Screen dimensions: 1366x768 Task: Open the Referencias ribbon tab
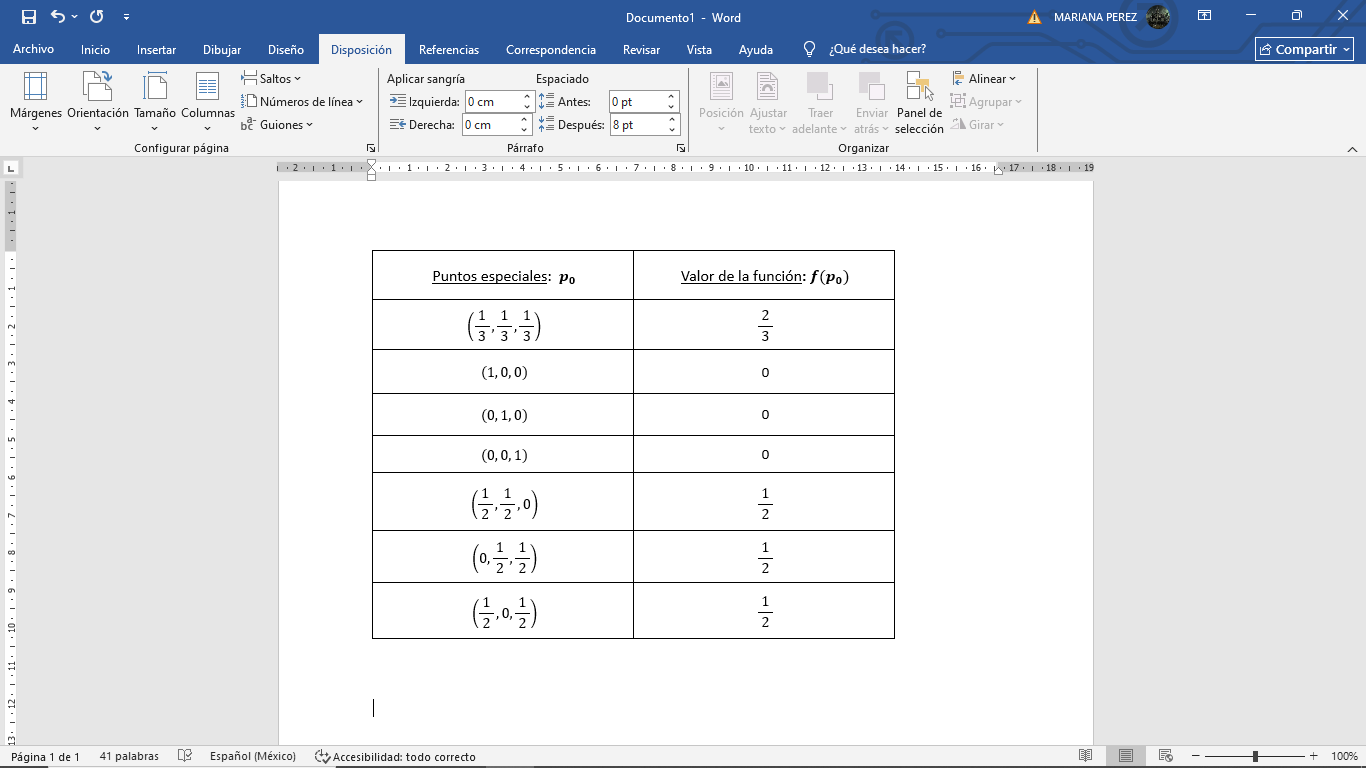pyautogui.click(x=448, y=50)
